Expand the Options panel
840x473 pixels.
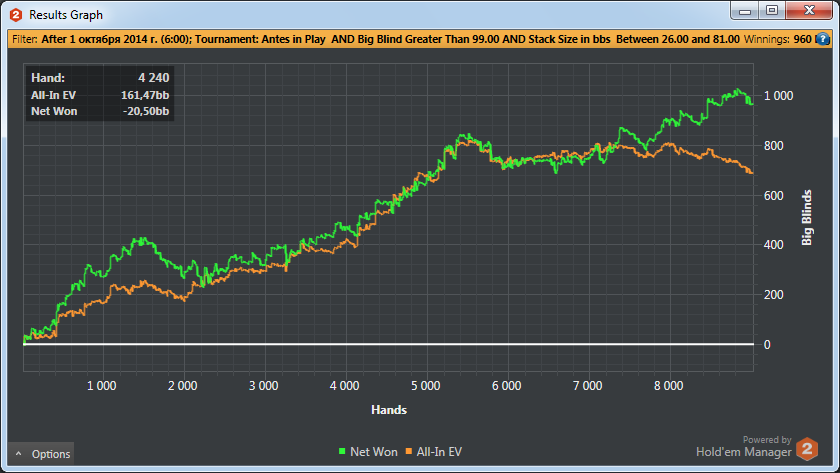(x=41, y=454)
